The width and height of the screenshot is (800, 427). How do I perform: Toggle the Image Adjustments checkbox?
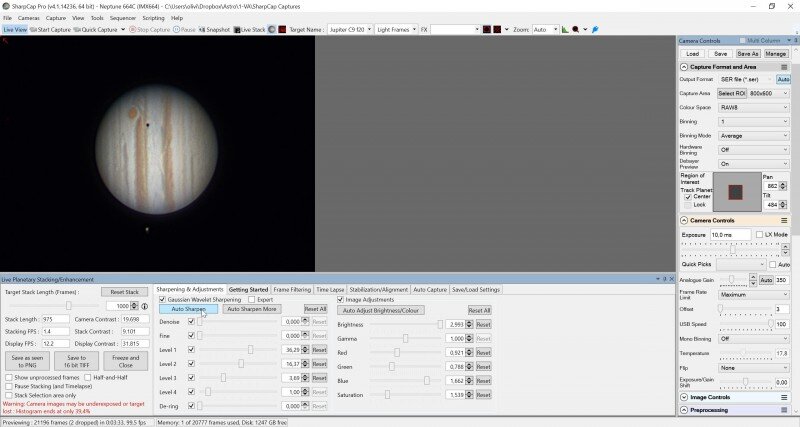[340, 299]
